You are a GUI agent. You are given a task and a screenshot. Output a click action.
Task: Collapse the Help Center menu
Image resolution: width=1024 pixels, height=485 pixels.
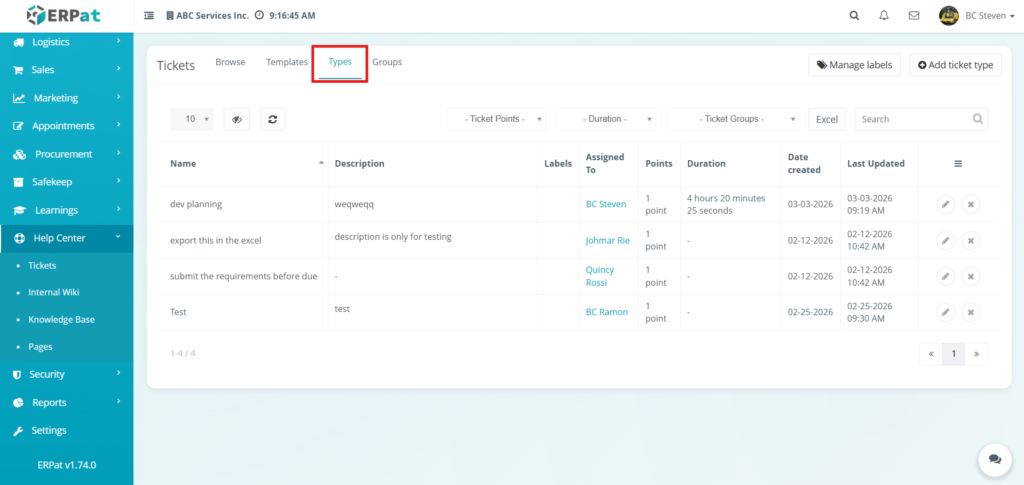click(67, 238)
